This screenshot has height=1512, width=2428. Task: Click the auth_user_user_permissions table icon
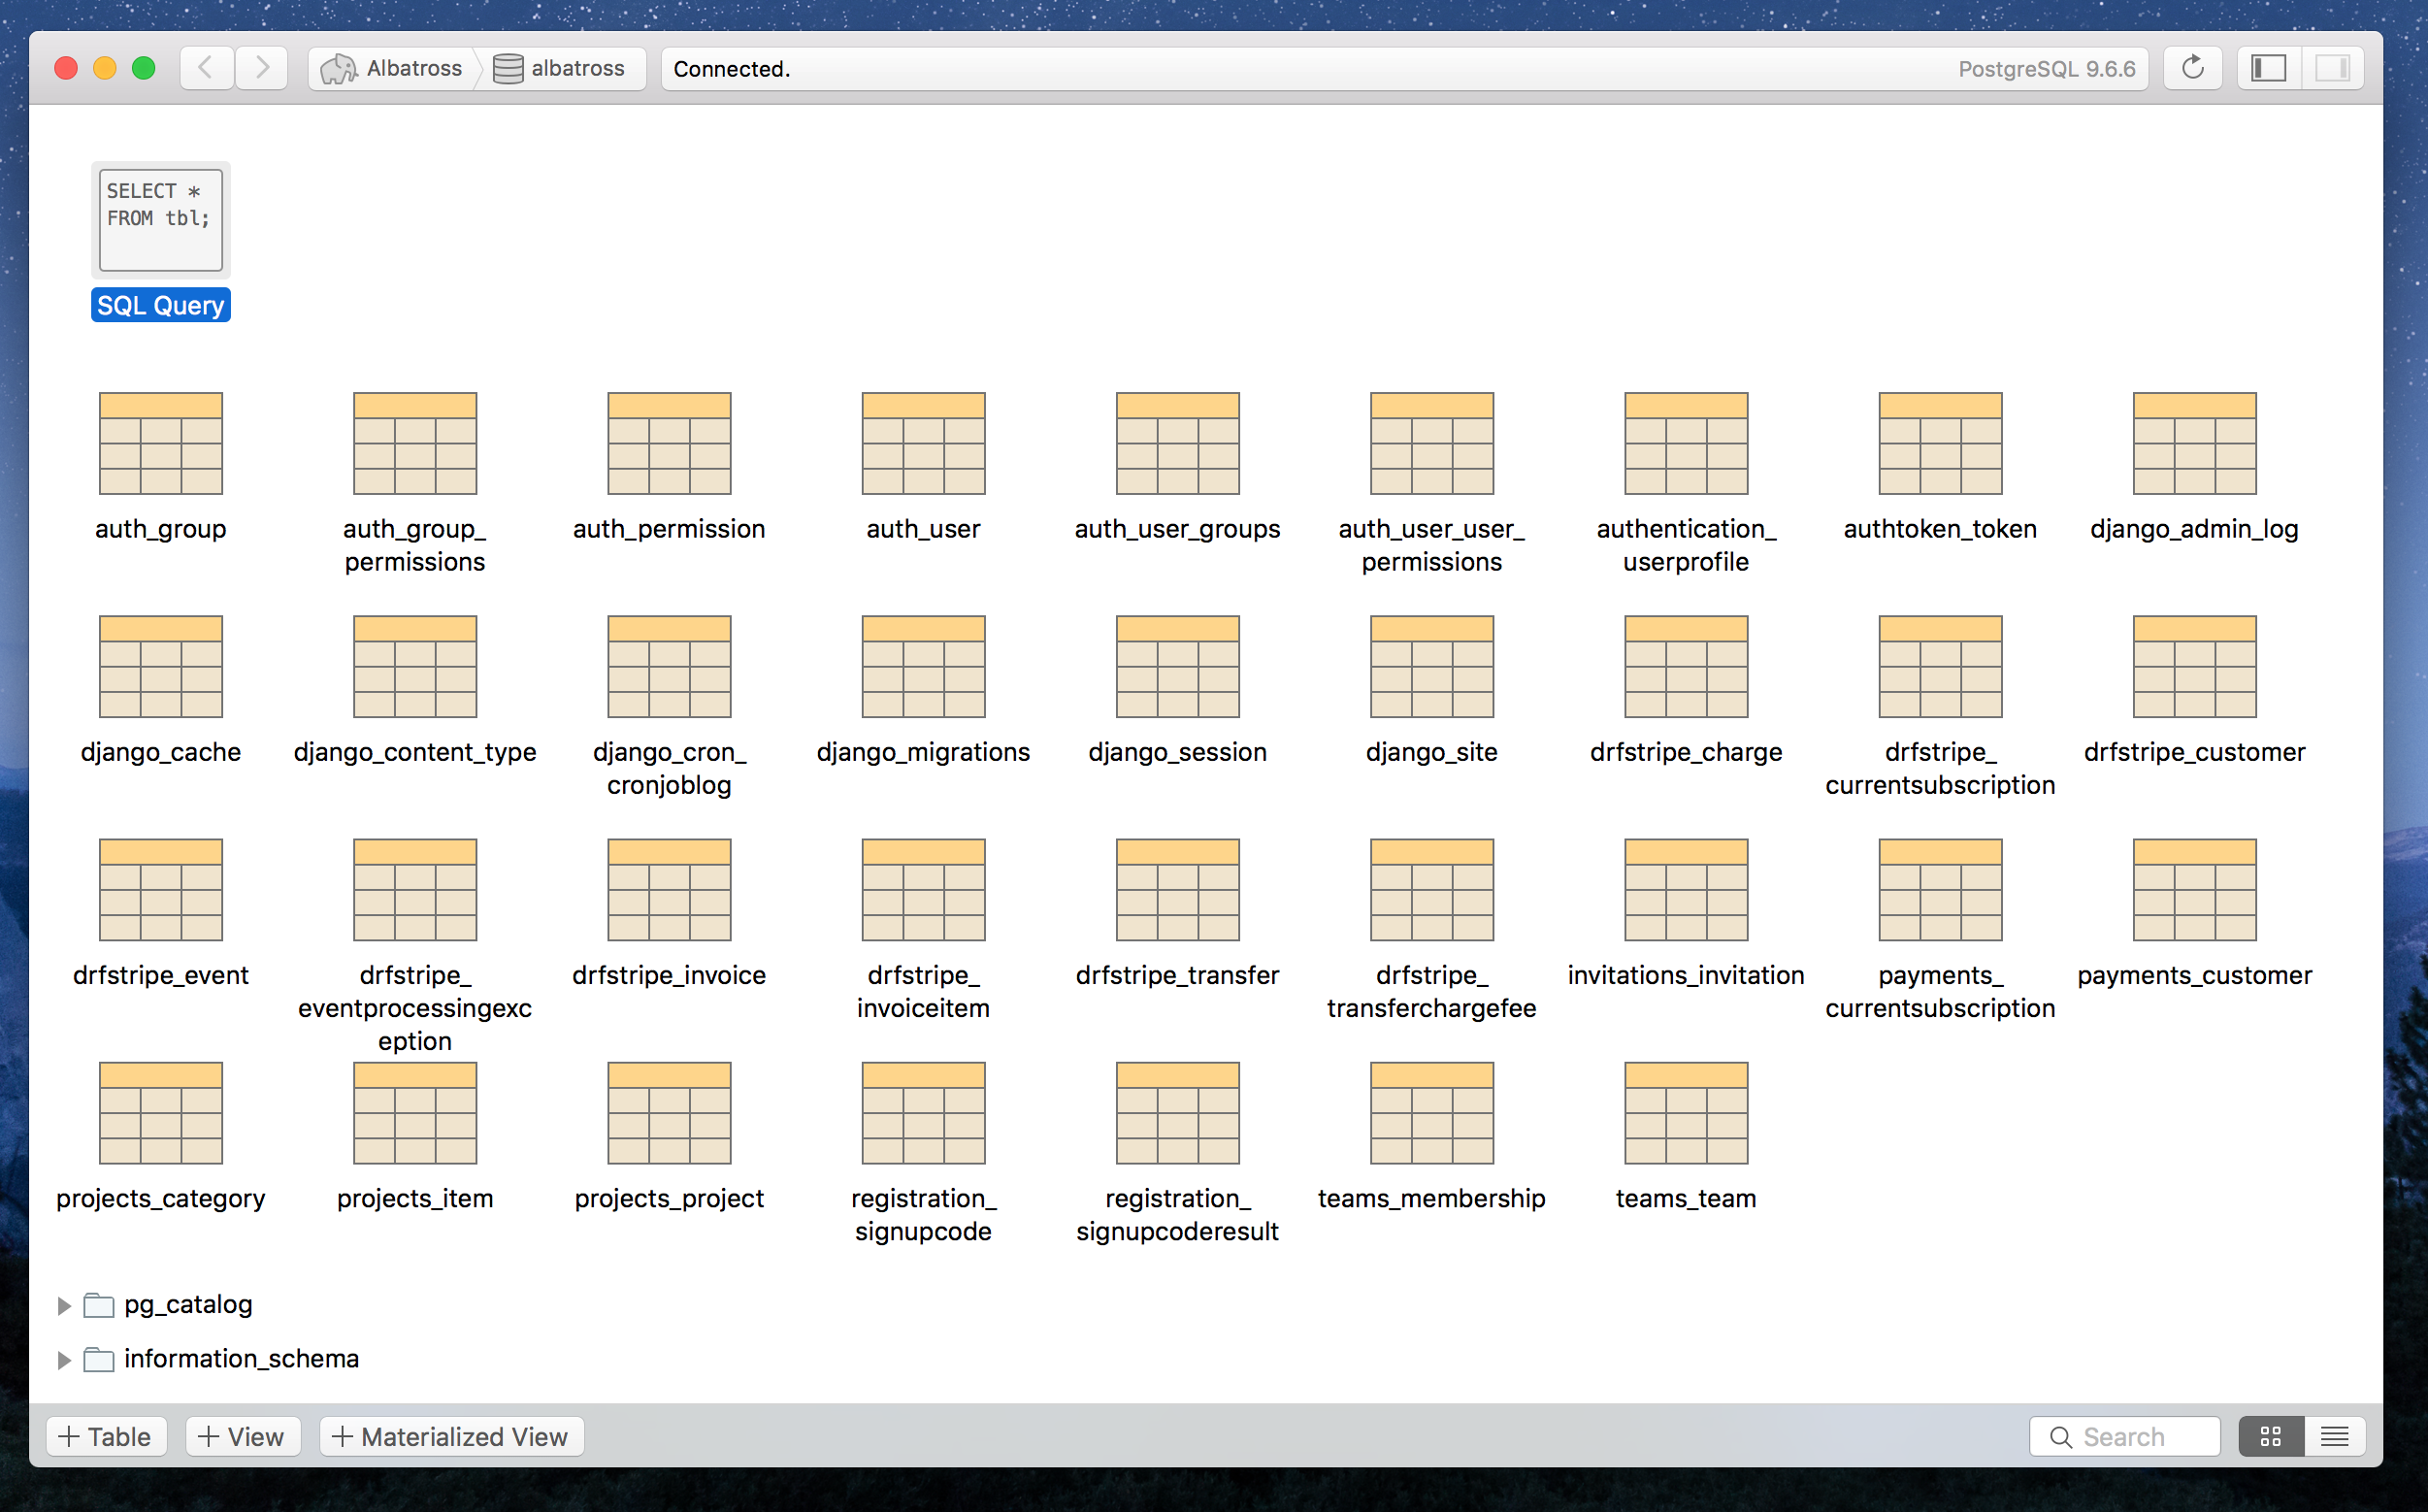(x=1432, y=443)
